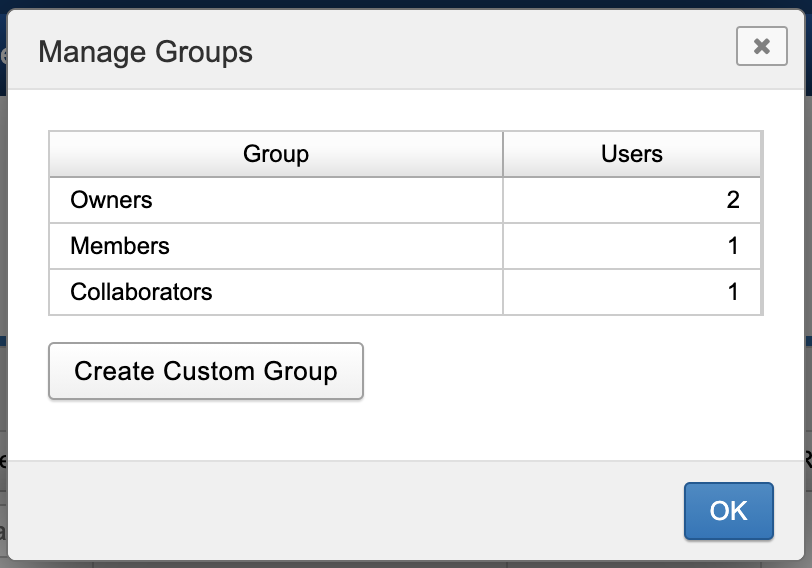Click the Owners user count of 2
The height and width of the screenshot is (568, 812).
(x=732, y=200)
